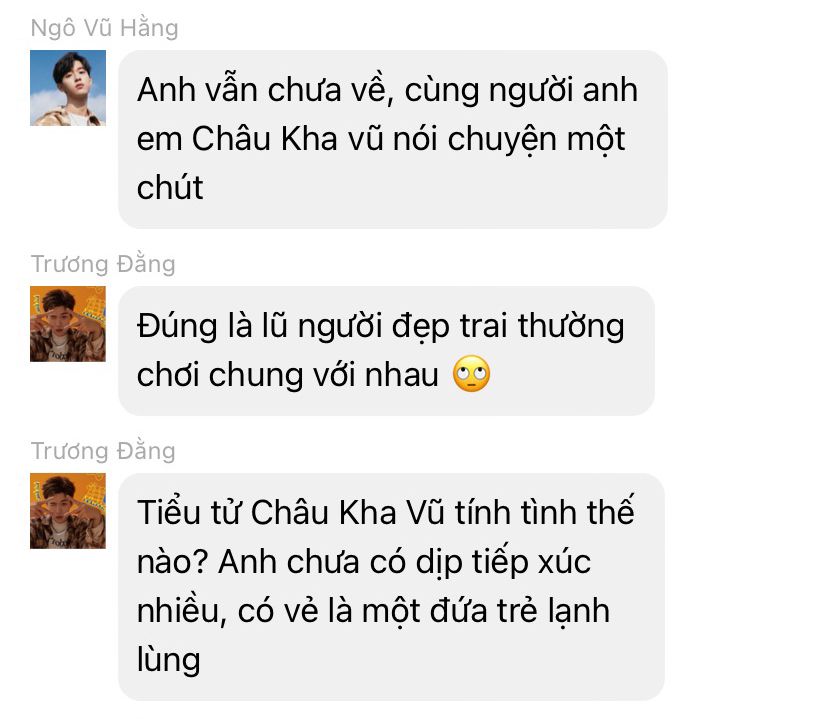Tap Trương Đằng's avatar beside 'Tiểu tử' message
Viewport: 828px width, 719px height.
[68, 510]
